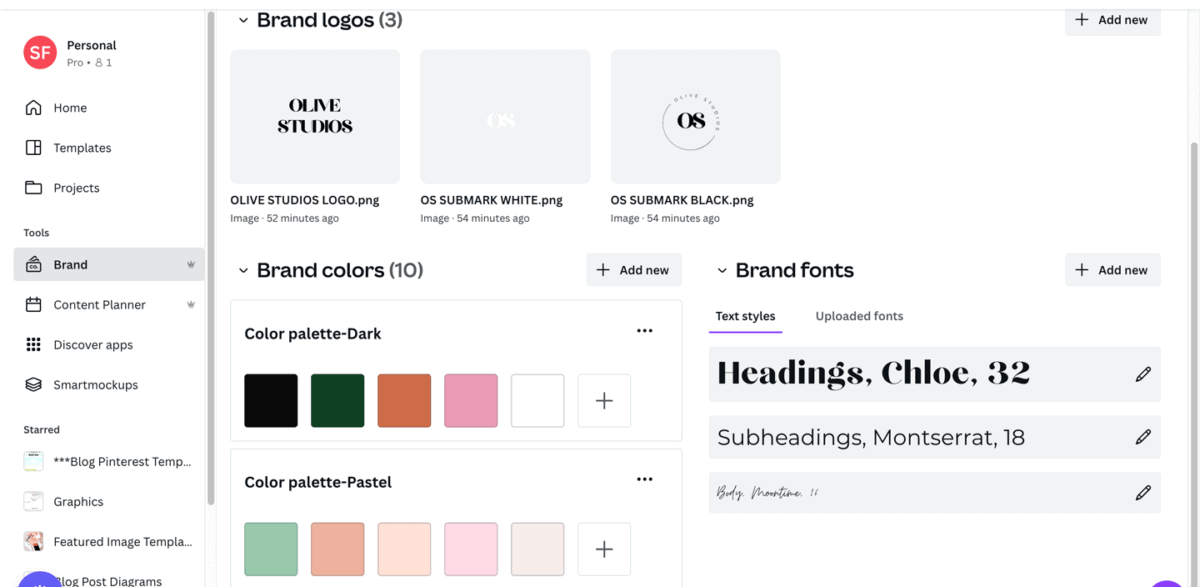
Task: Open the OS SUBMARK WHITE thumbnail
Action: (x=505, y=116)
